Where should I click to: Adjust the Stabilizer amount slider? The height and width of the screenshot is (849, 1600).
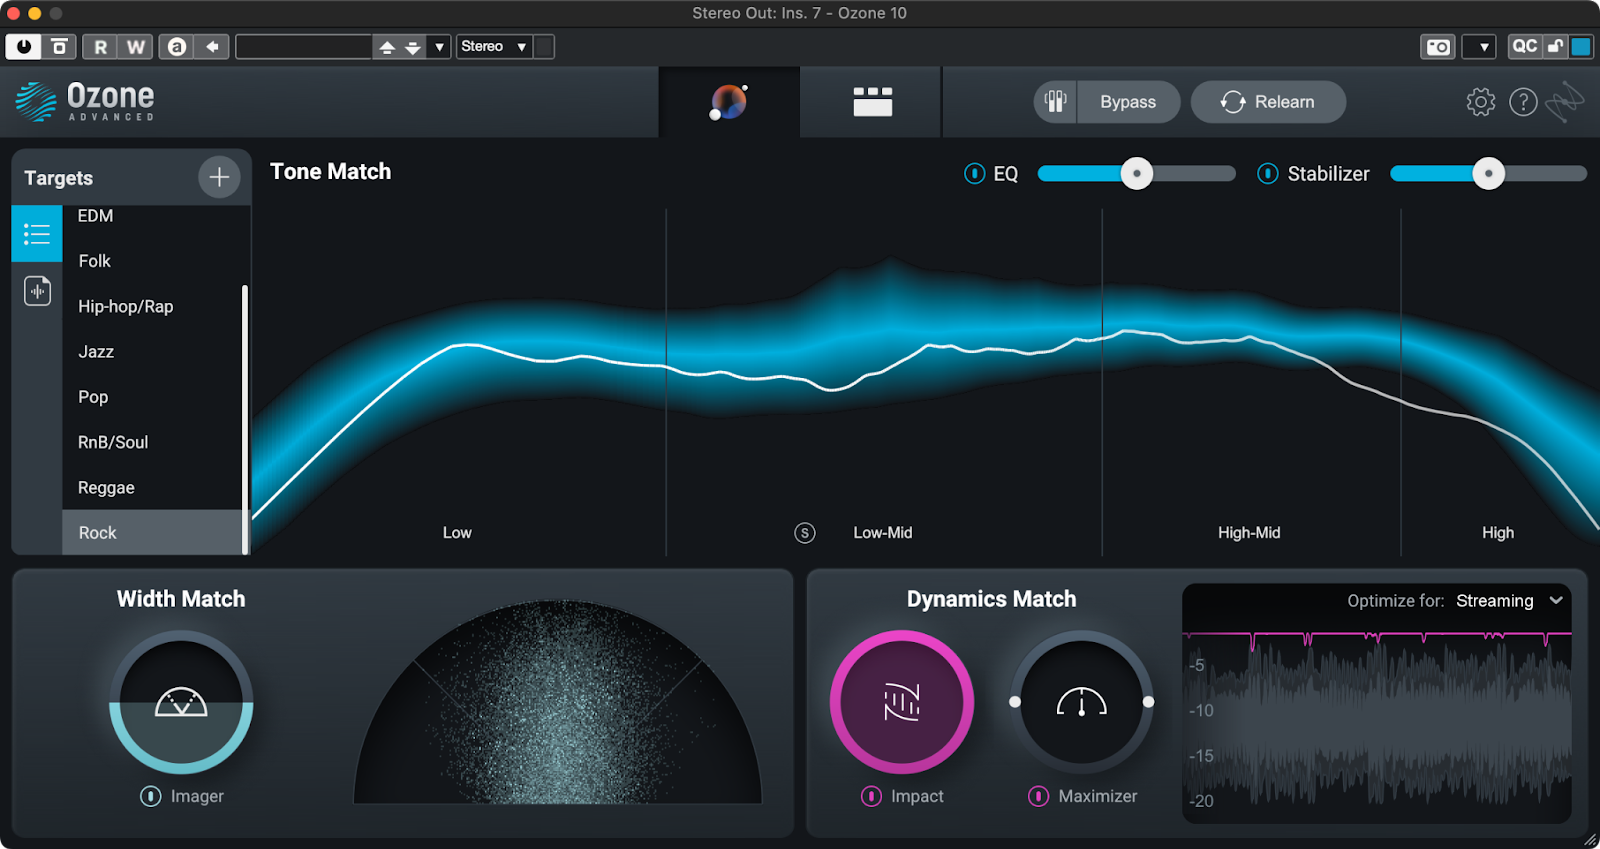coord(1488,174)
